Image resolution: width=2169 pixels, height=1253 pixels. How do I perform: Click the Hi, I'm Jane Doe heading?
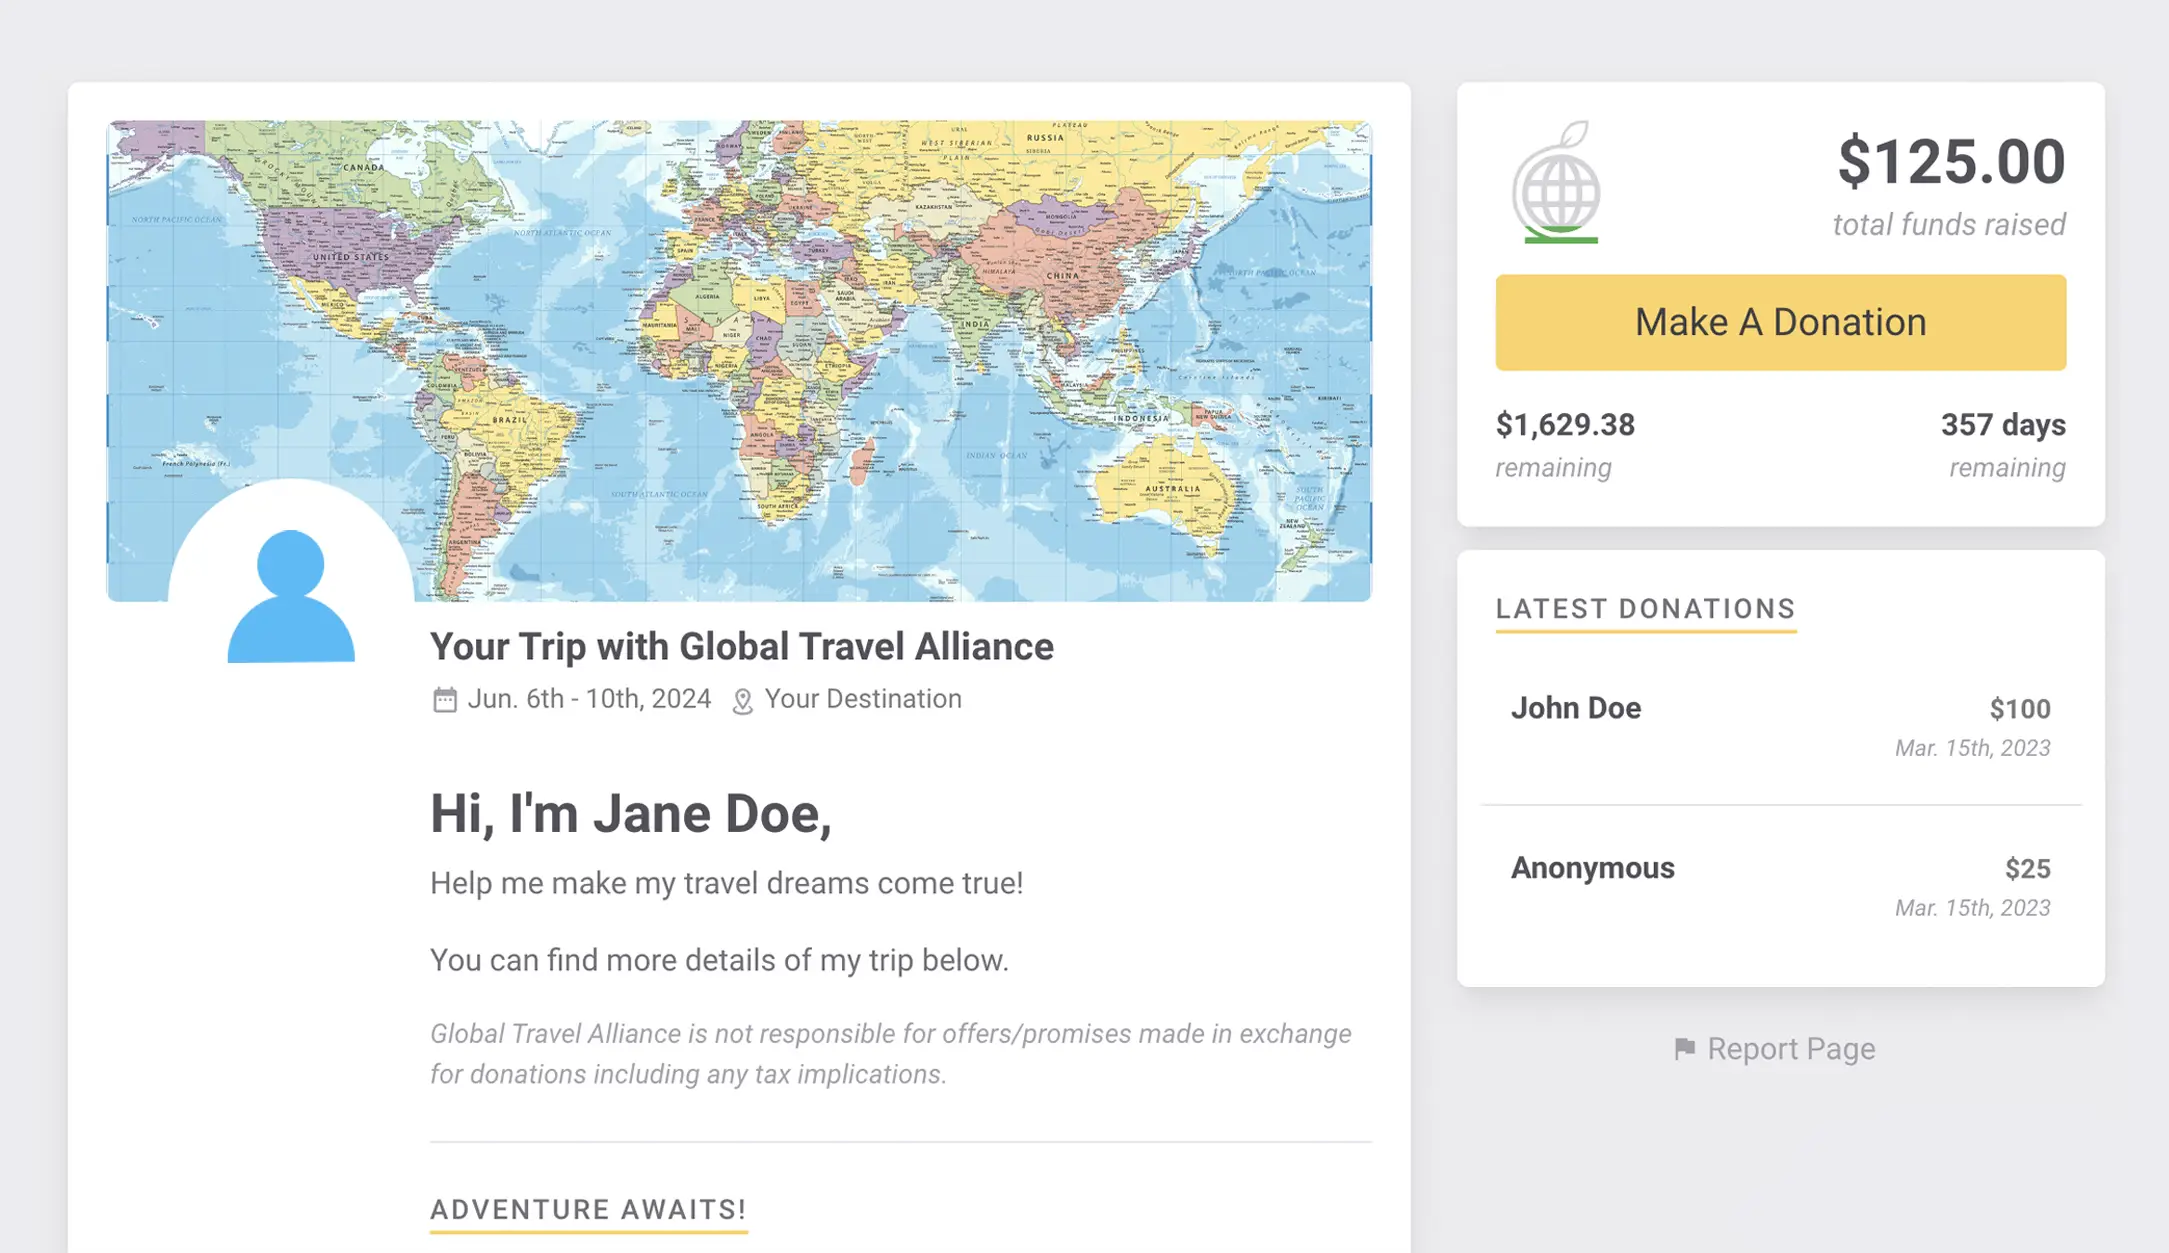631,814
